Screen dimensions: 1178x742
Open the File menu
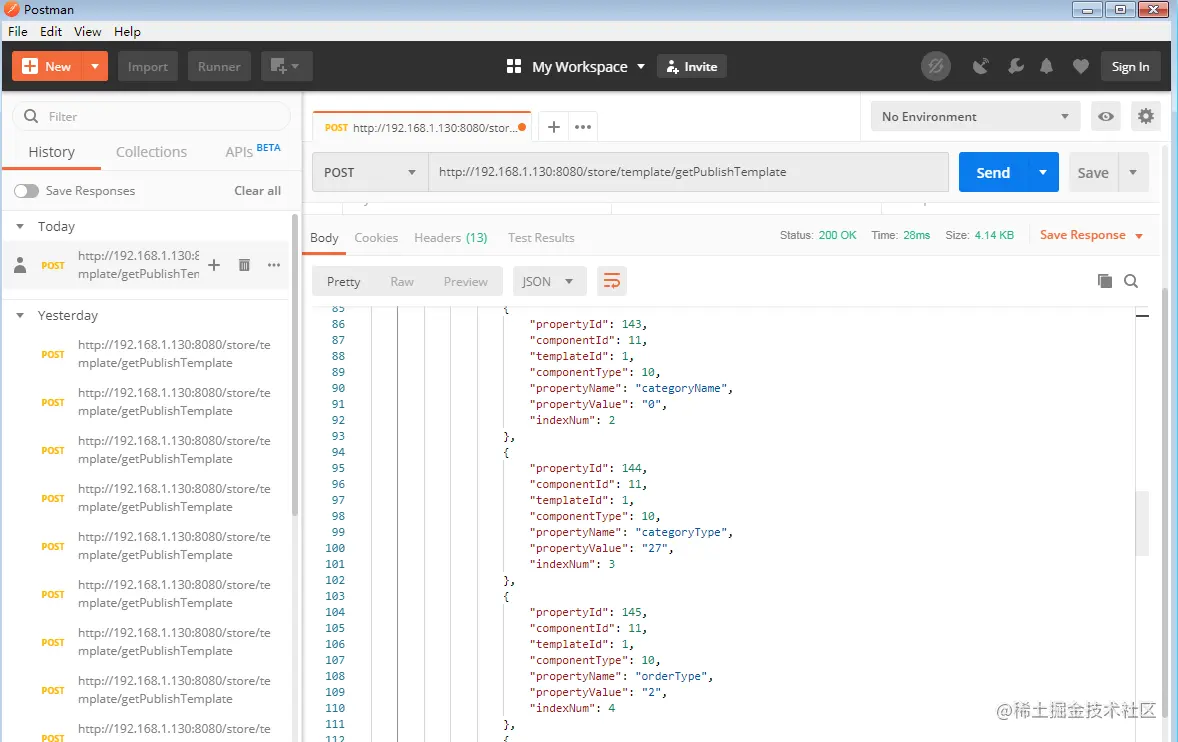coord(17,32)
